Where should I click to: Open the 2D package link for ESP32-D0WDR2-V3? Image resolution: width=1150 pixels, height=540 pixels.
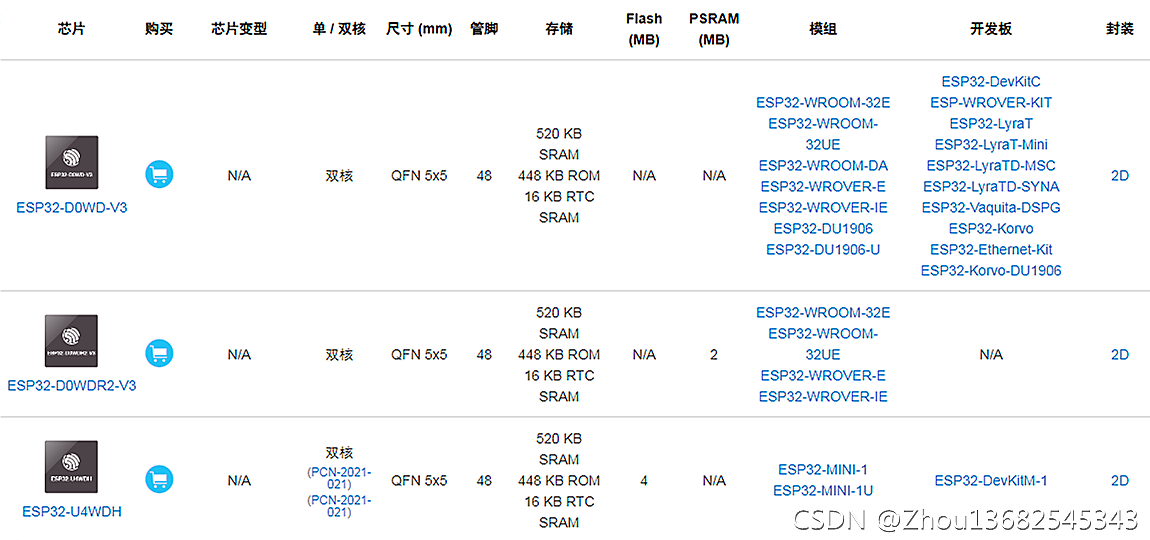[1119, 354]
